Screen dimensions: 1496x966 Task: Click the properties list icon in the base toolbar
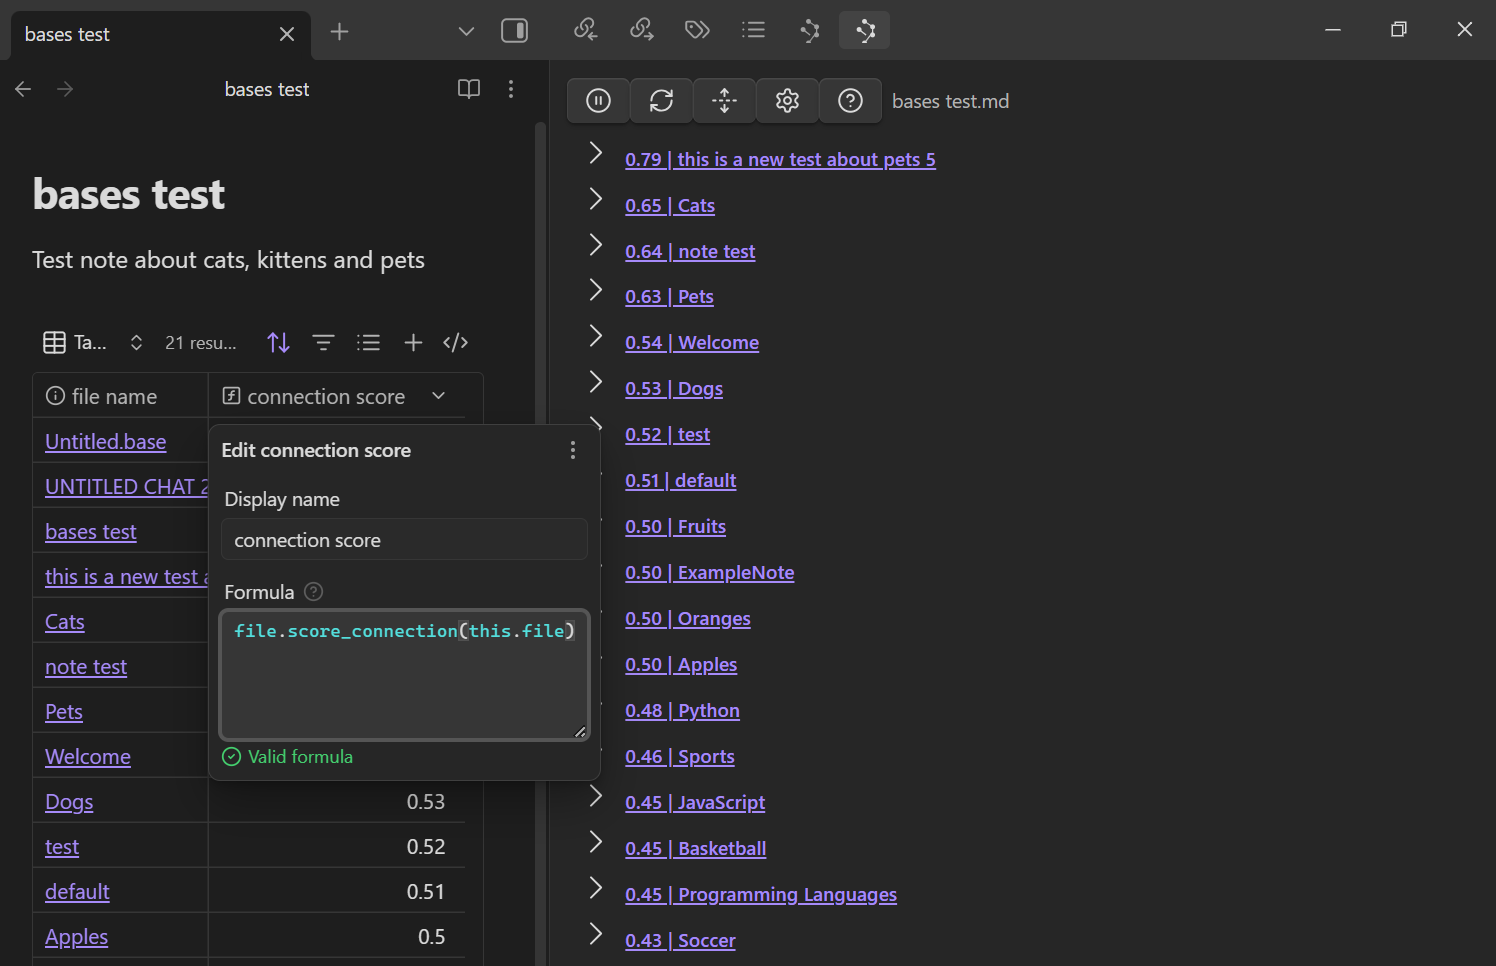click(x=368, y=343)
